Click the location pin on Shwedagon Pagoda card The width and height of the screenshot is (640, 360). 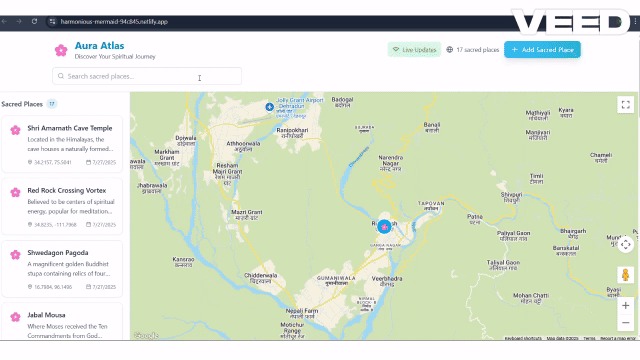30,287
